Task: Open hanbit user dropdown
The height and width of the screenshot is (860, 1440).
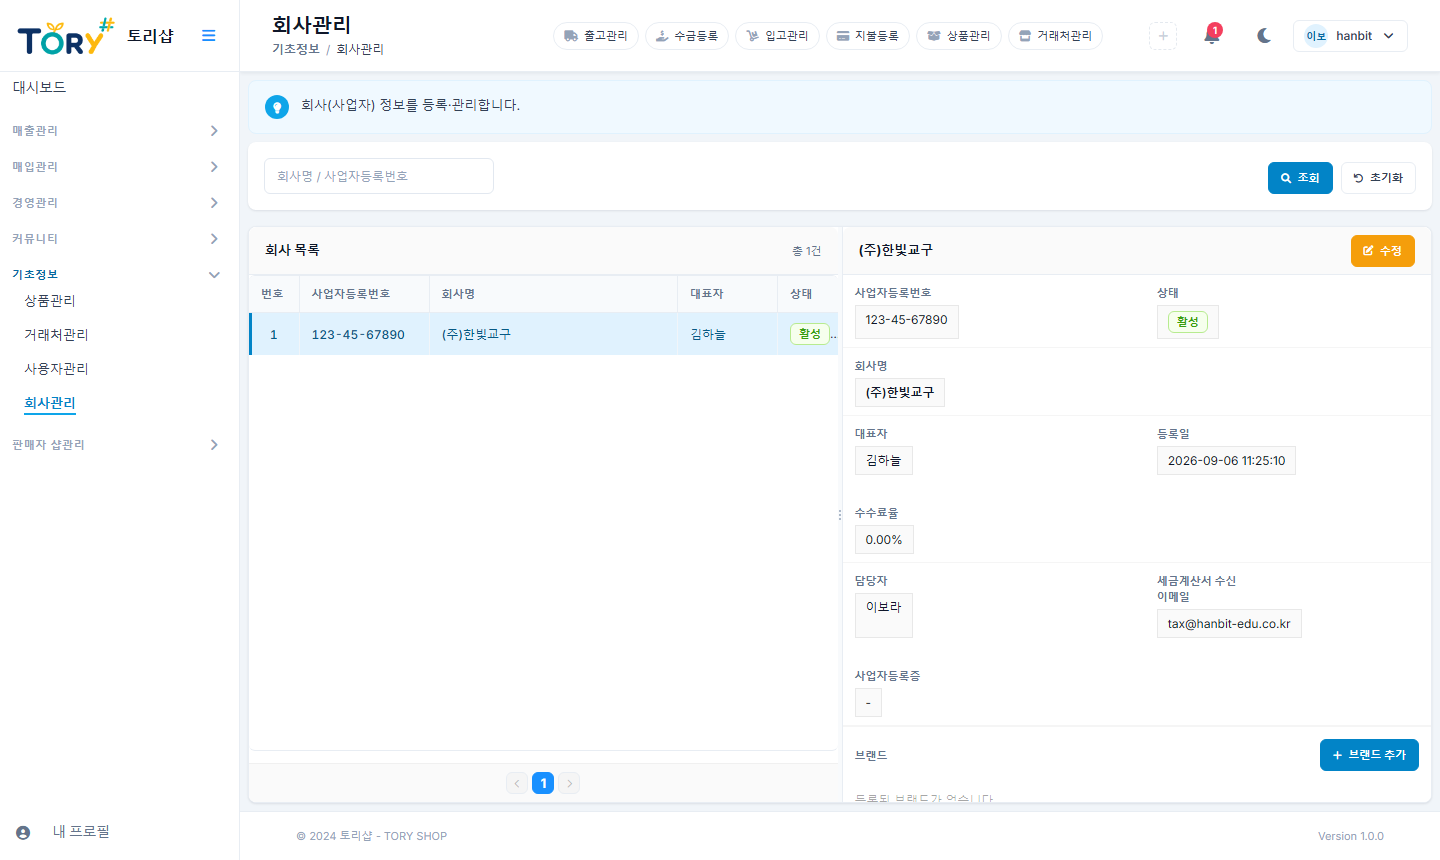Action: click(x=1350, y=36)
